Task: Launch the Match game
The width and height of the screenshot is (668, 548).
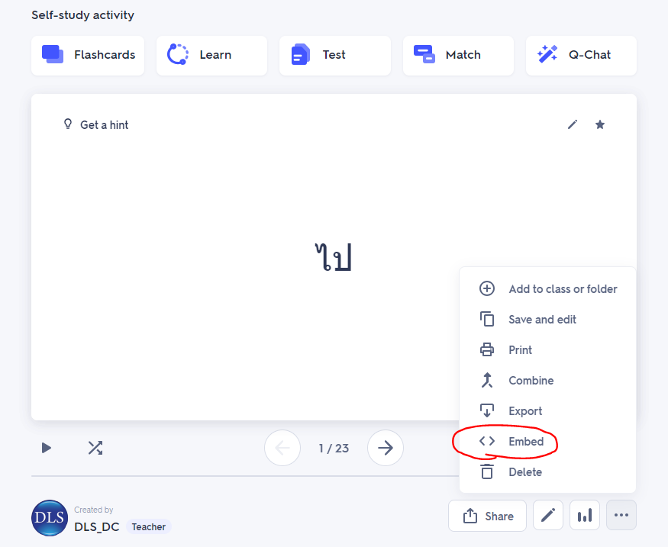Action: (x=458, y=55)
